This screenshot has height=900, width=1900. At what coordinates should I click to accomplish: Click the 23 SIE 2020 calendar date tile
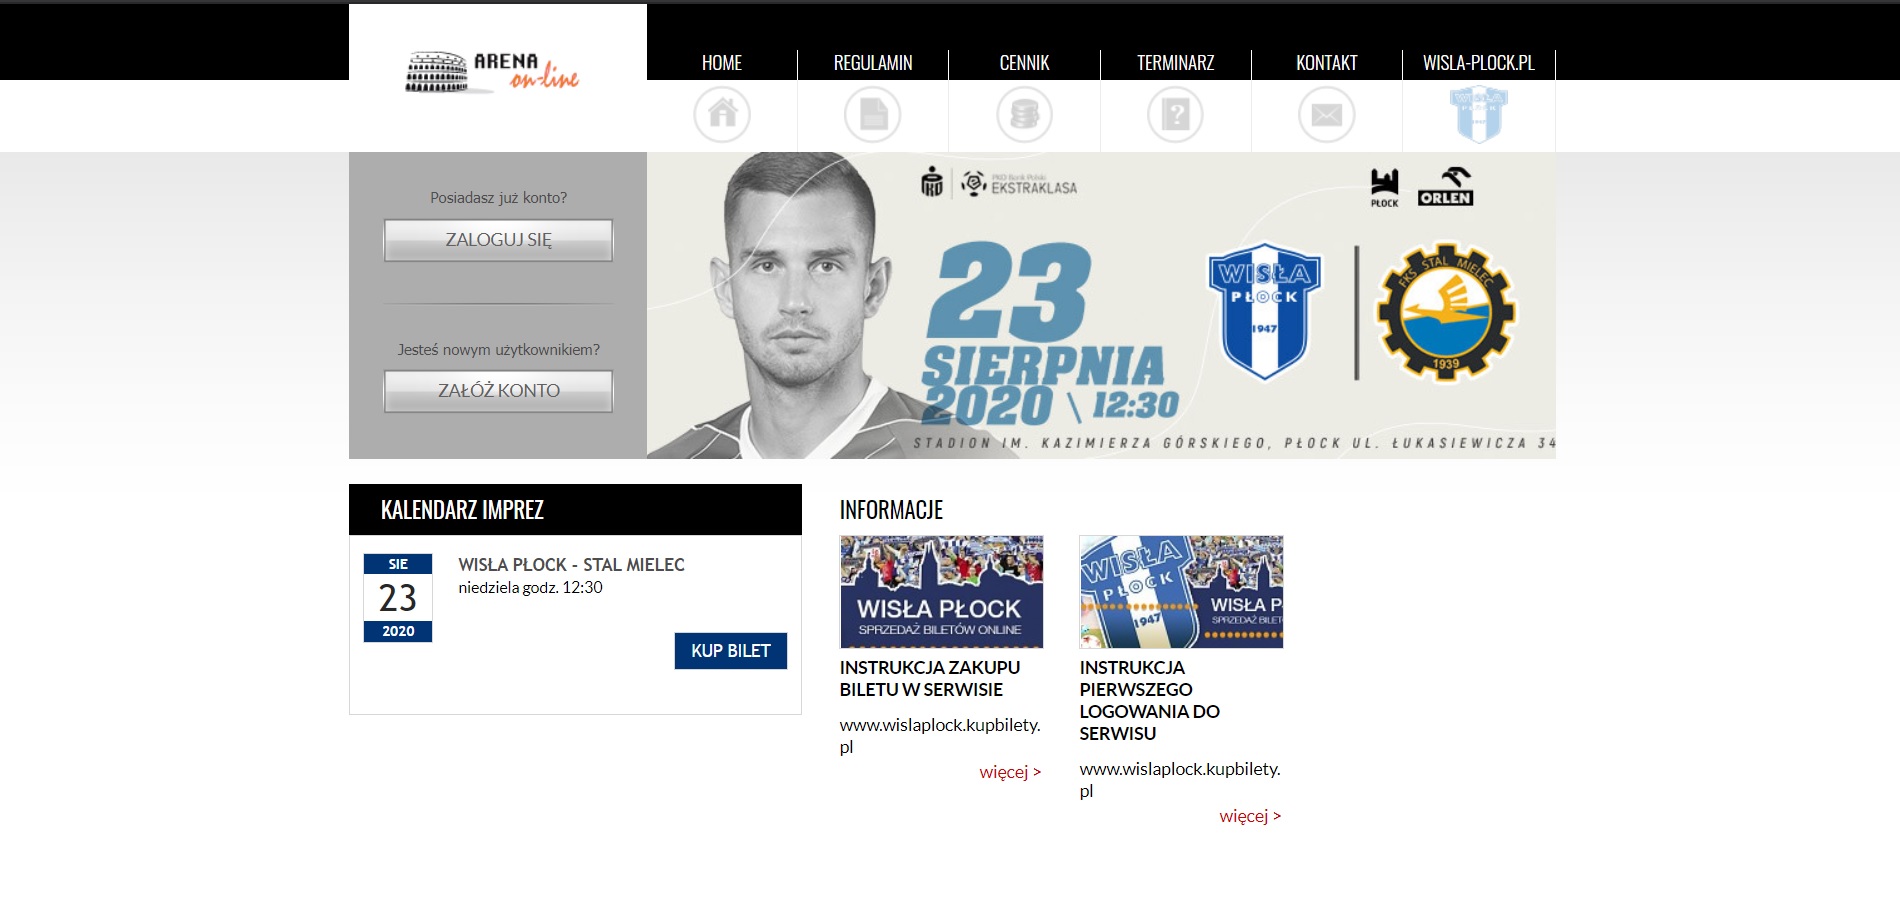coord(398,598)
